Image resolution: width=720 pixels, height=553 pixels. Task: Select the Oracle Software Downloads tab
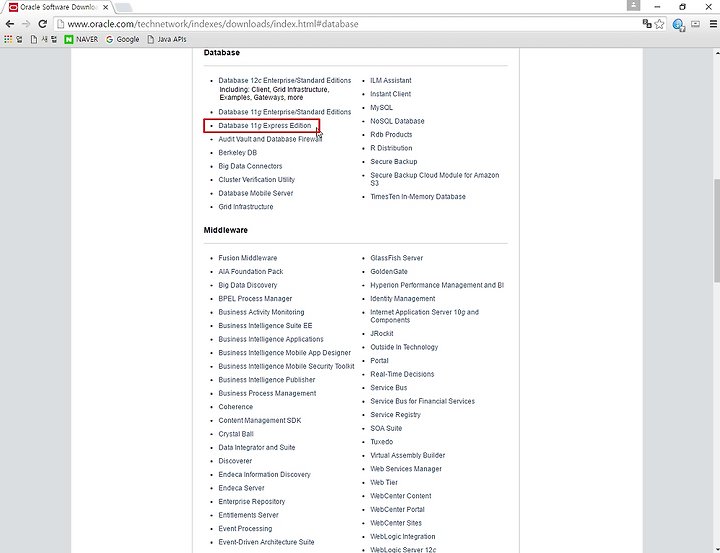[58, 7]
